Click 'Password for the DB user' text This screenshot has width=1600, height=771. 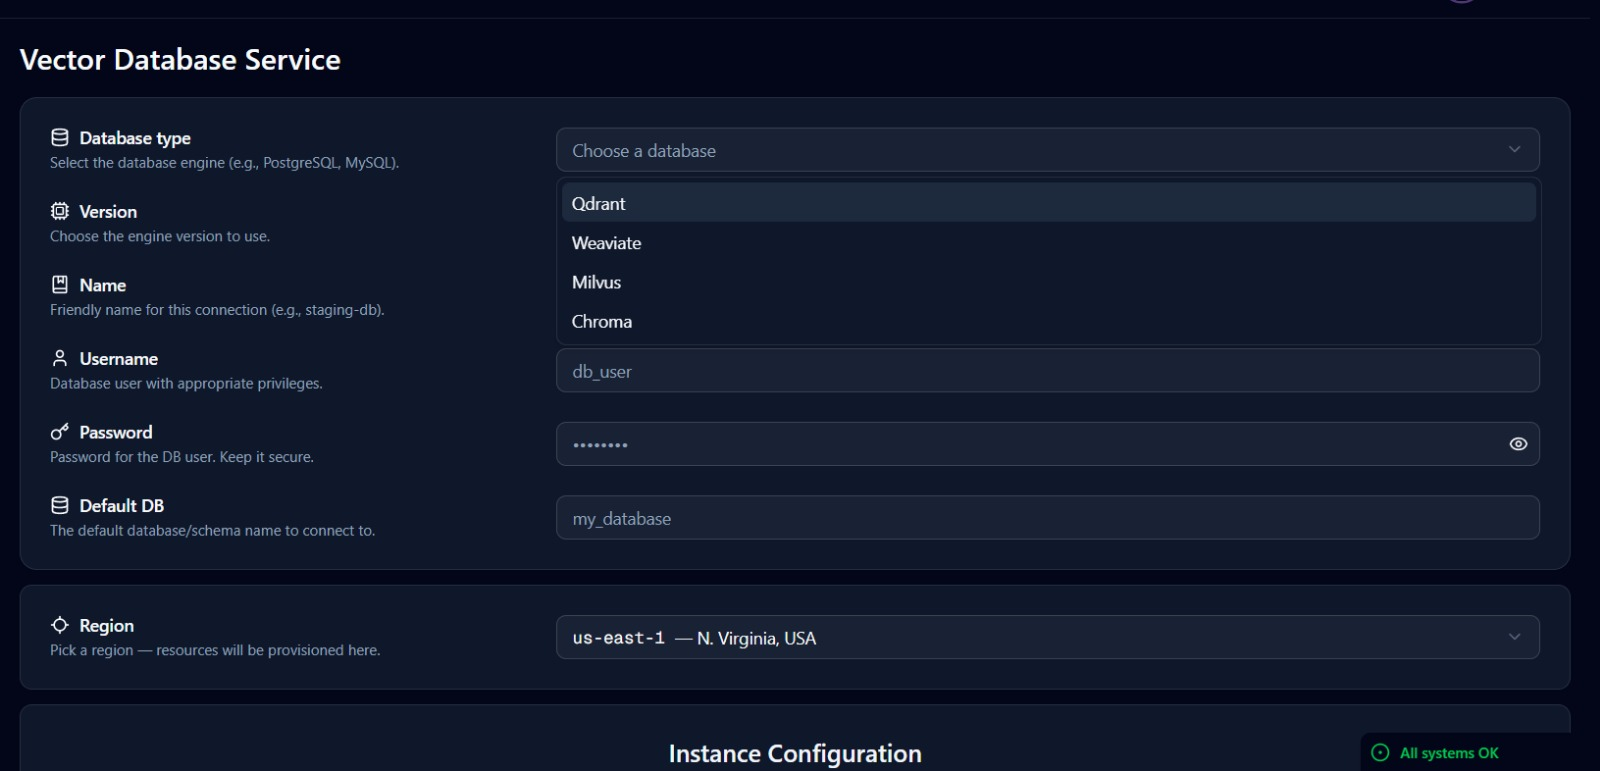[182, 457]
